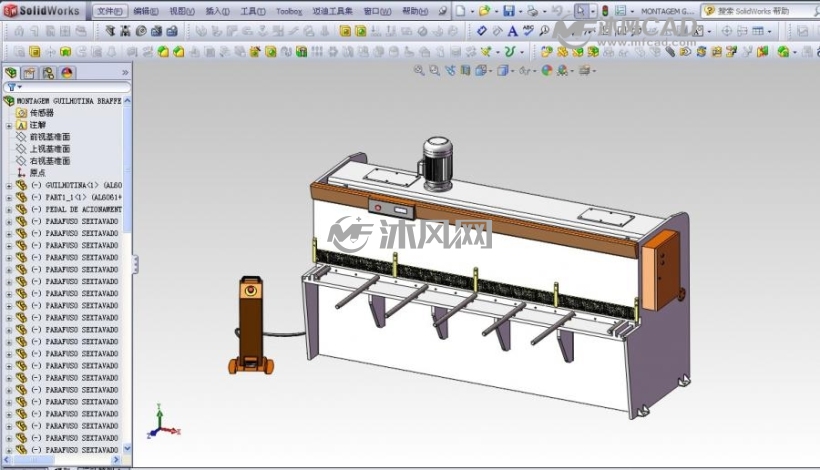Click the Previous View icon

(x=450, y=70)
